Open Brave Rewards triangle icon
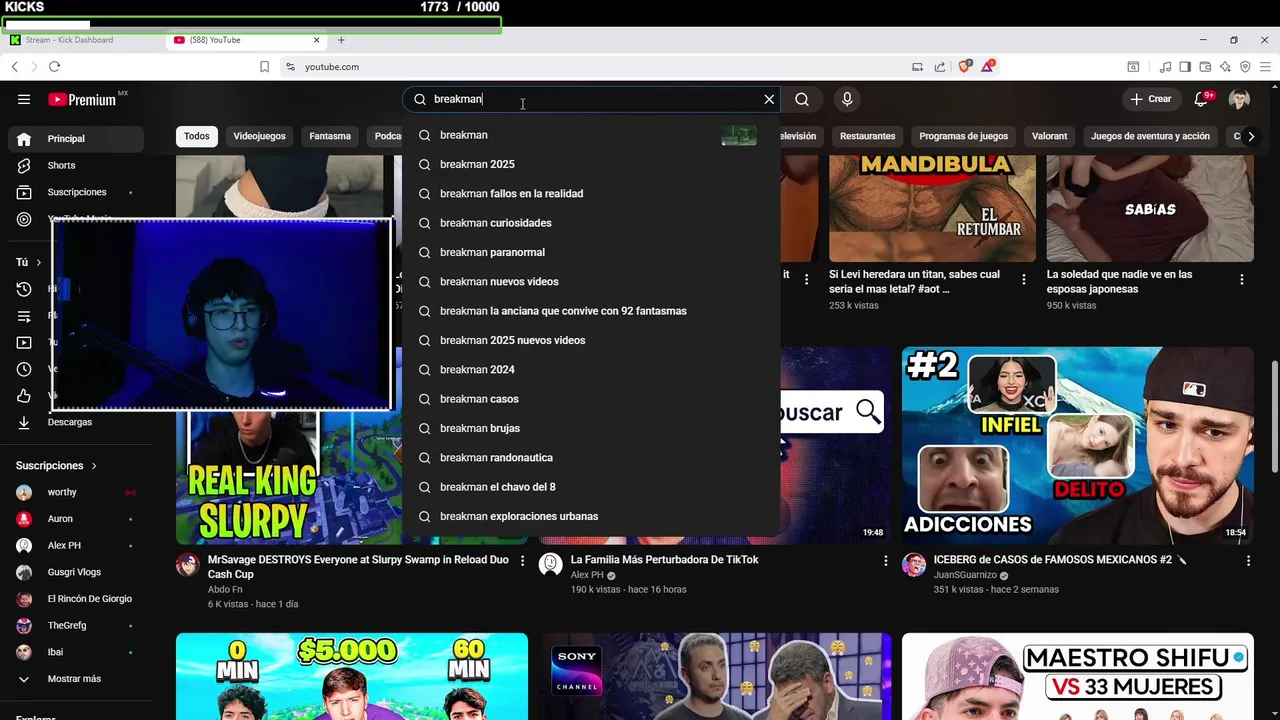 988,67
